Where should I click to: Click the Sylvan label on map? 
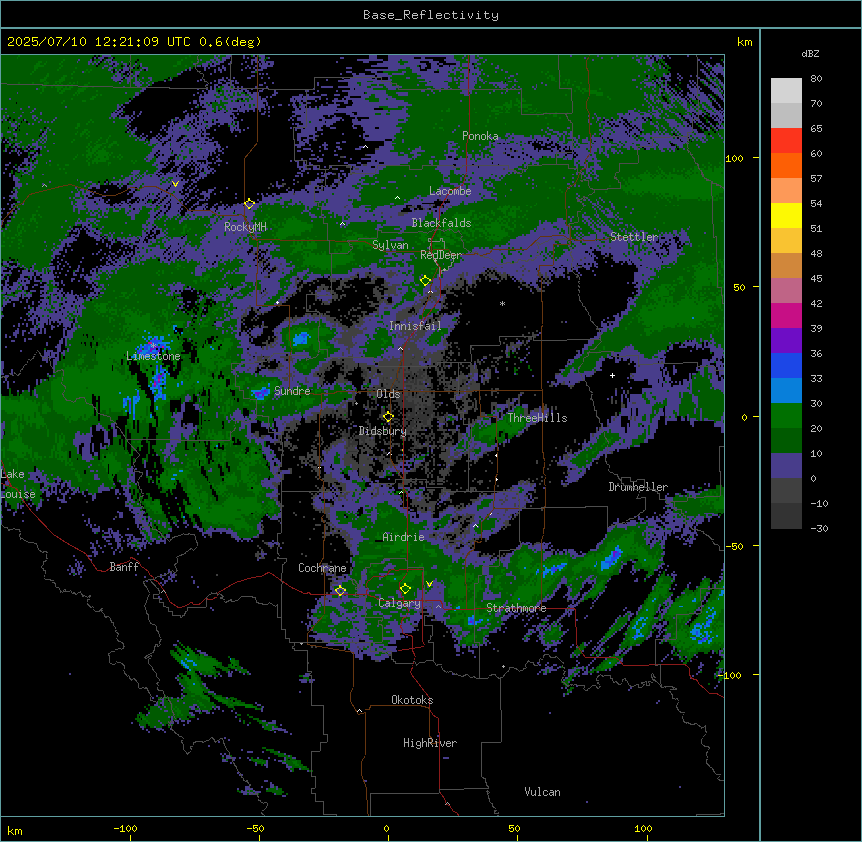[390, 245]
